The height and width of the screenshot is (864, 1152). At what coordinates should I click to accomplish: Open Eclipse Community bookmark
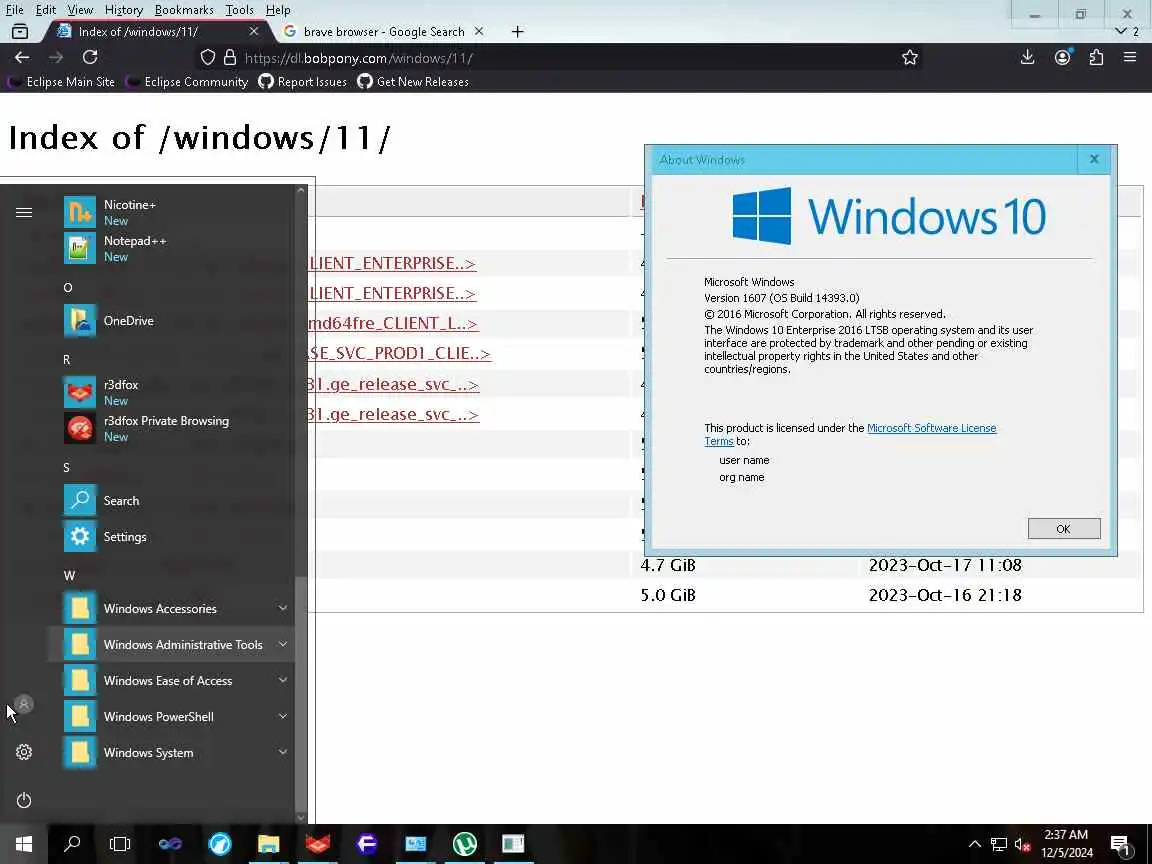pos(187,82)
